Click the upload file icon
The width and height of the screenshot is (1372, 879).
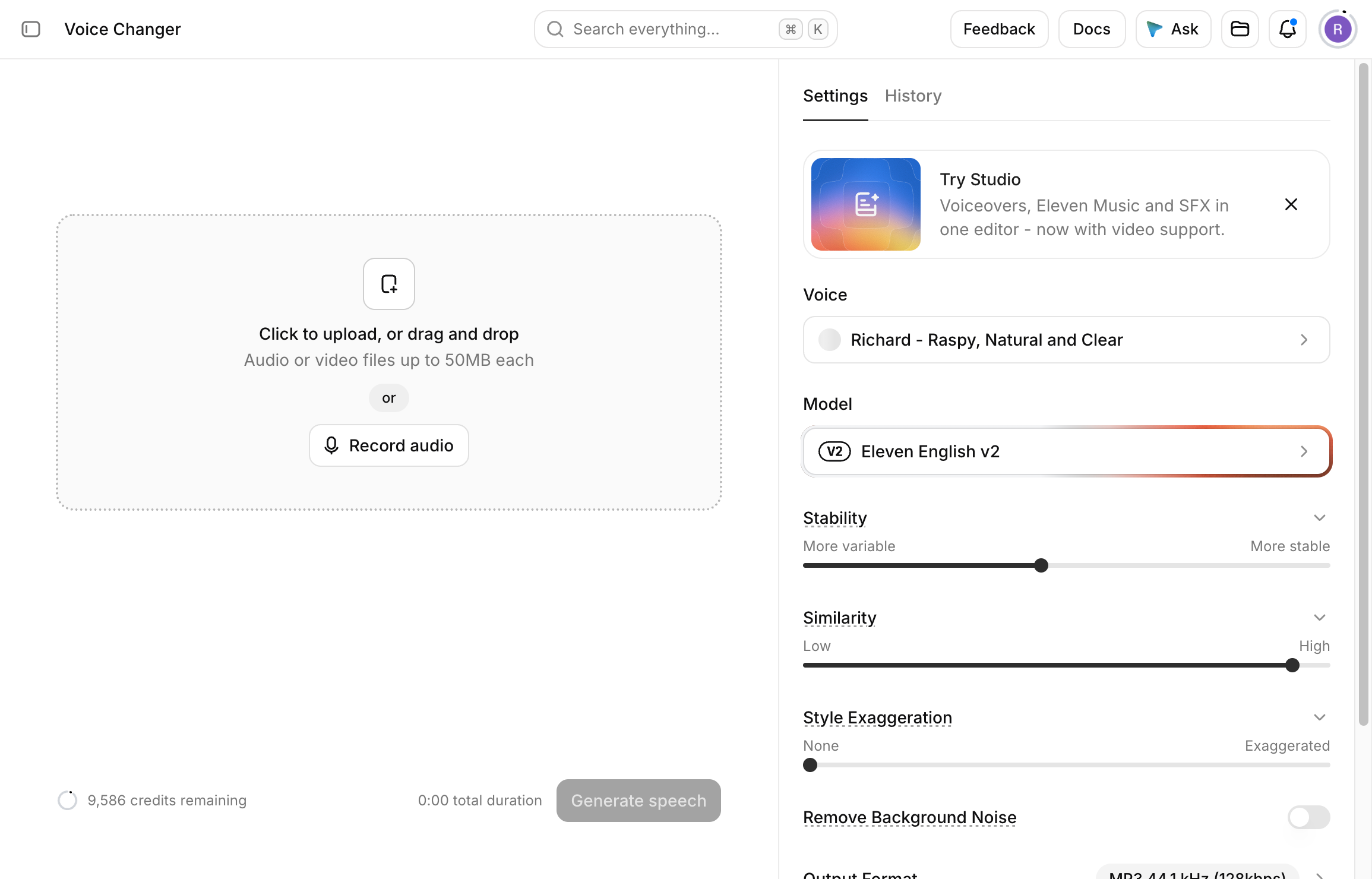click(389, 284)
